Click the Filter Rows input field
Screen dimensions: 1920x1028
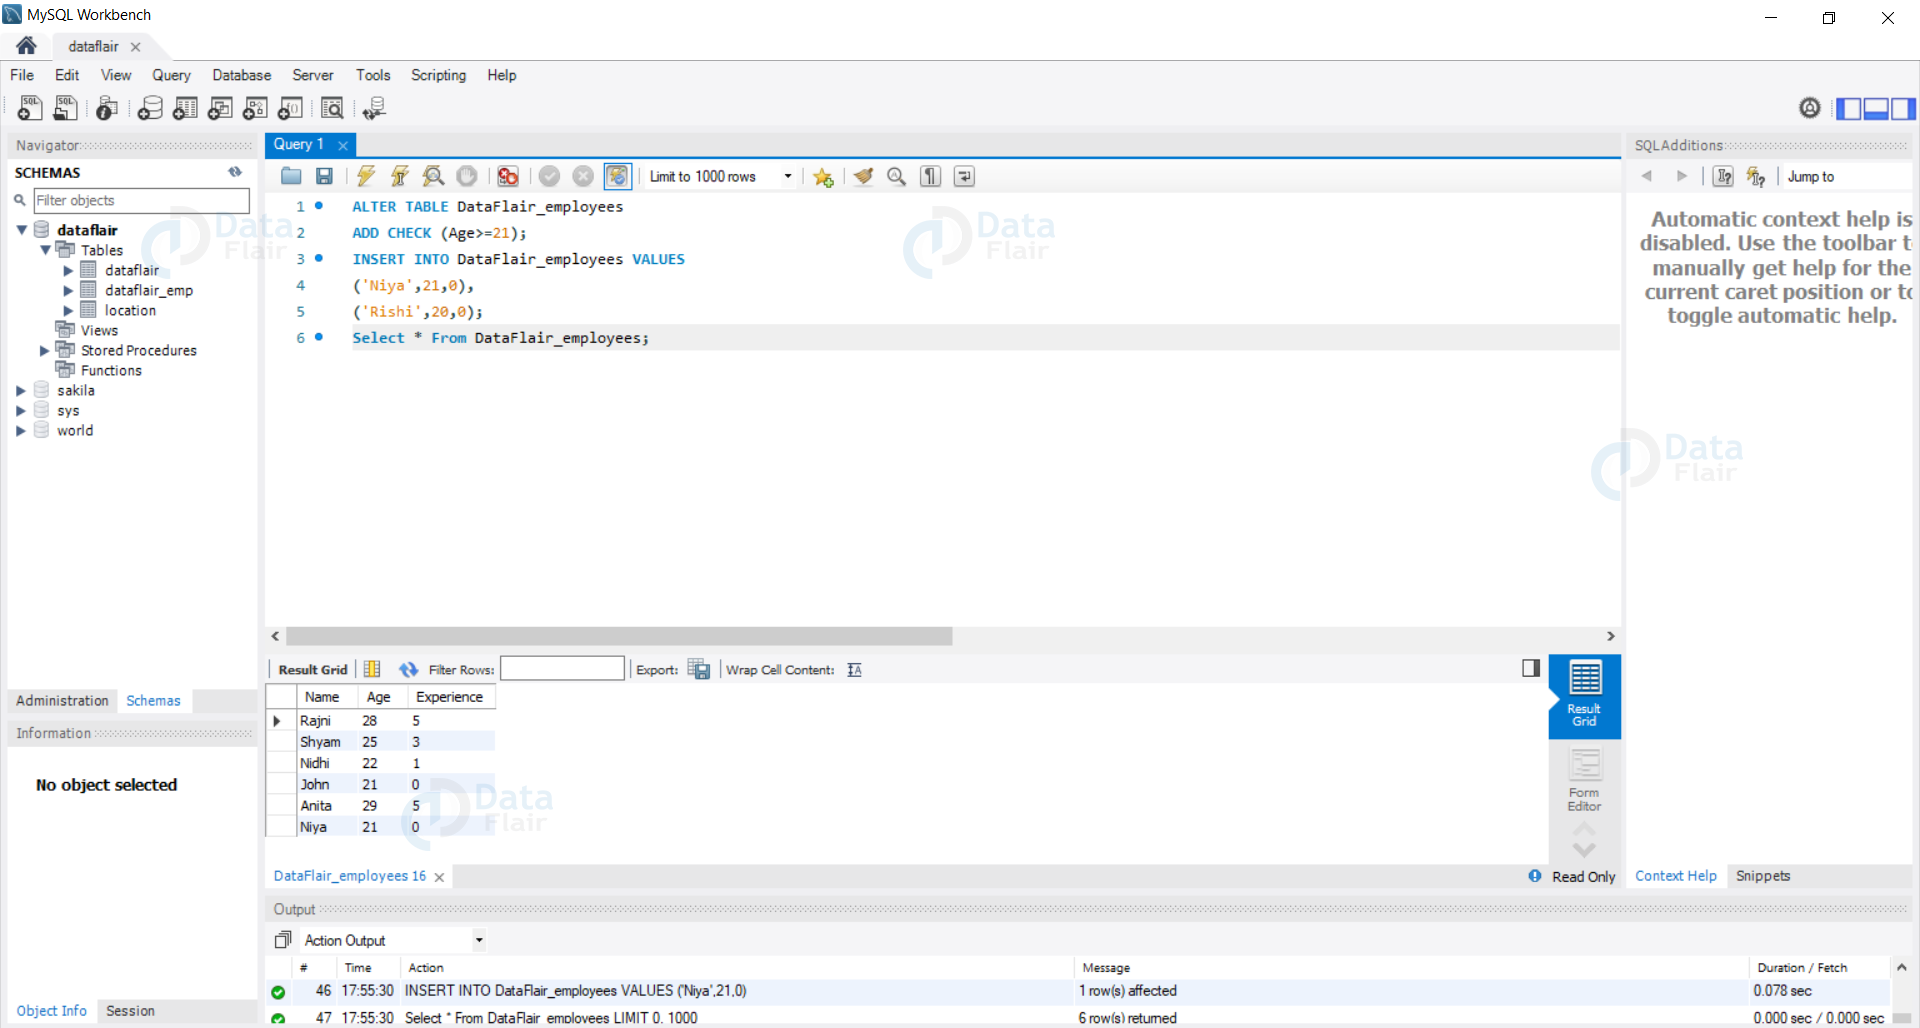pyautogui.click(x=562, y=669)
